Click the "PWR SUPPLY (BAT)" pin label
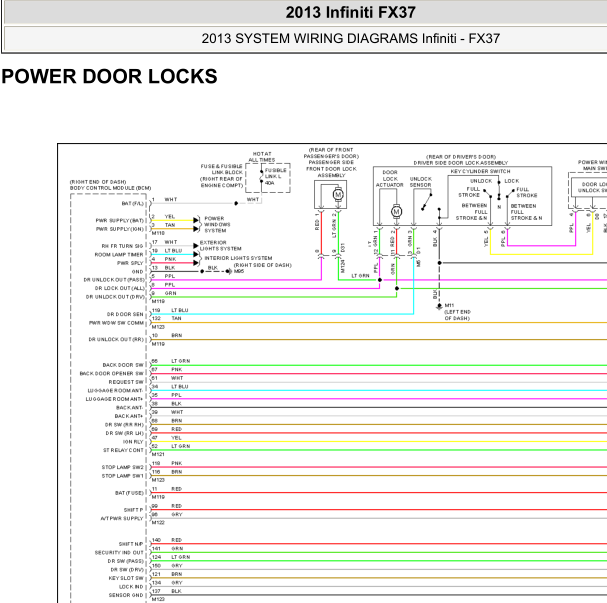This screenshot has height=603, width=607. (x=120, y=221)
